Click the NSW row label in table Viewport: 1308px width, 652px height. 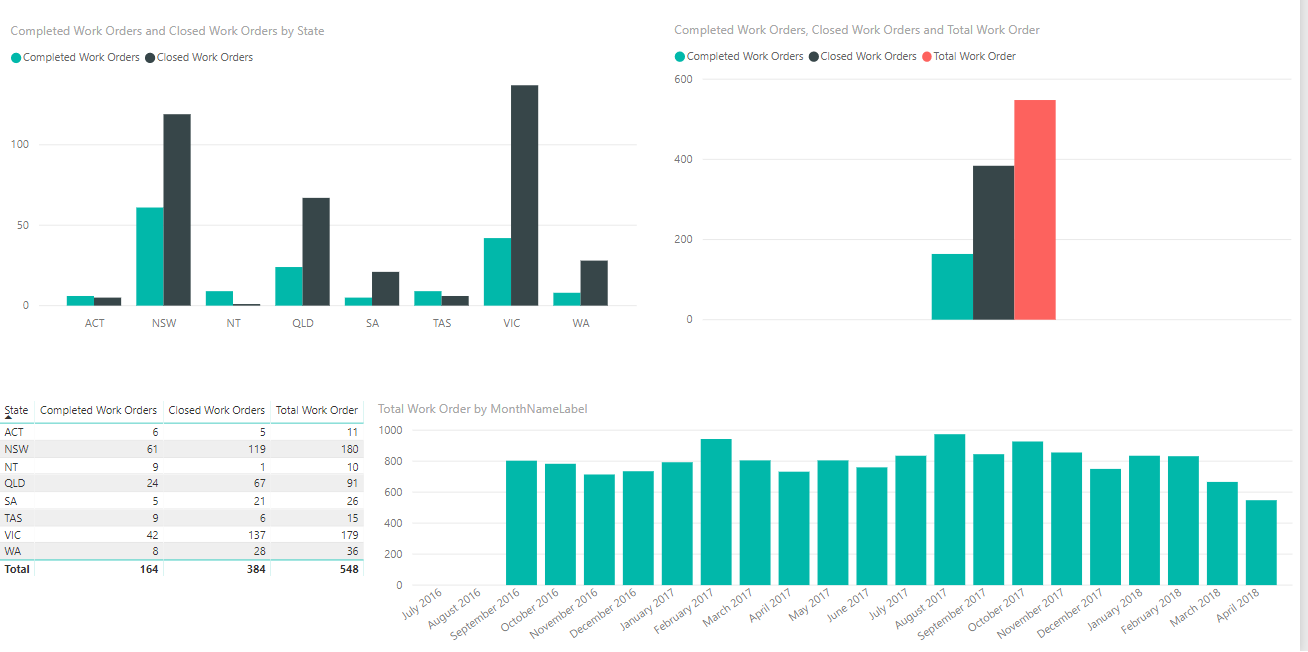(16, 449)
